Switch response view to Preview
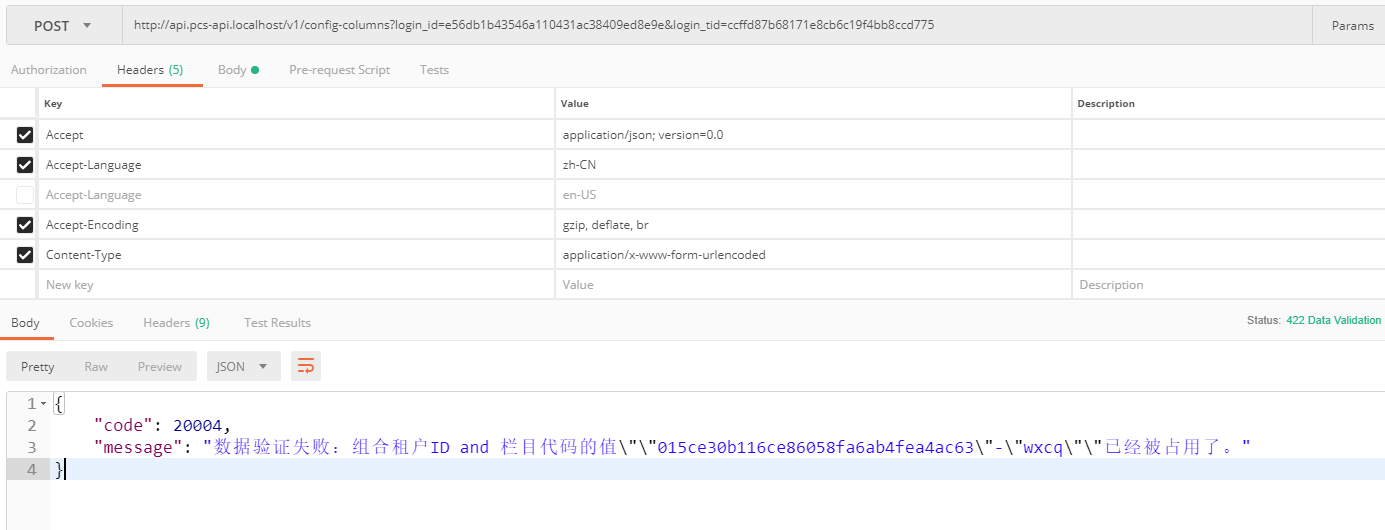Screen dimensions: 1385x530 [160, 366]
